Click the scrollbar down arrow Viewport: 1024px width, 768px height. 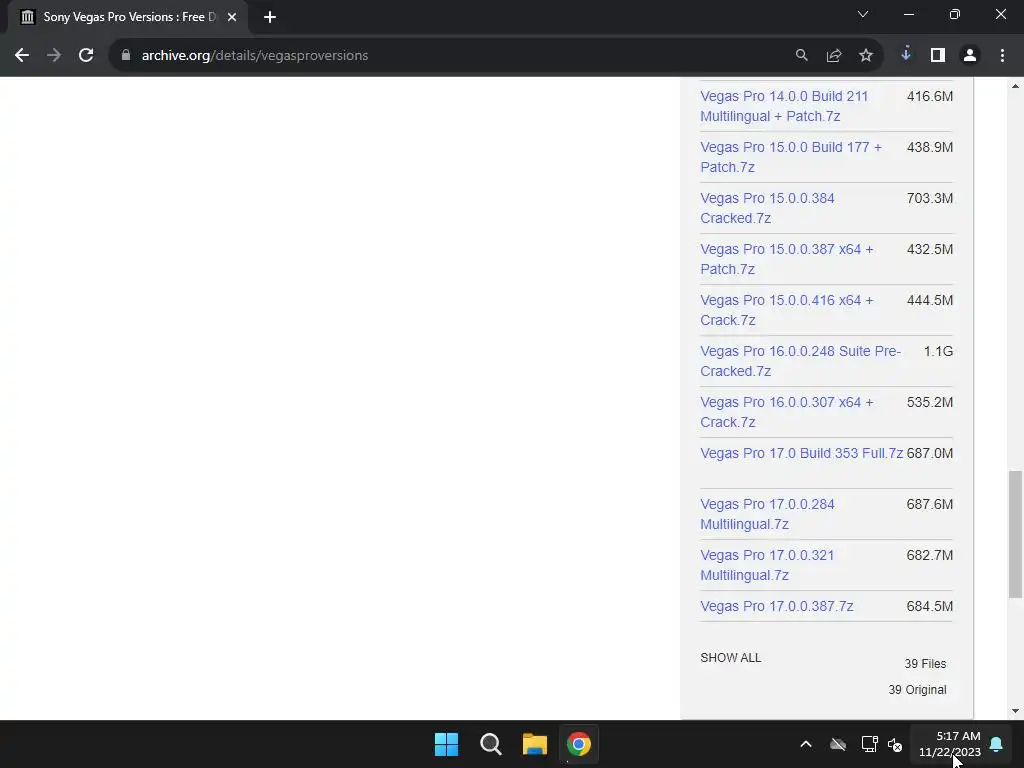(x=1015, y=711)
